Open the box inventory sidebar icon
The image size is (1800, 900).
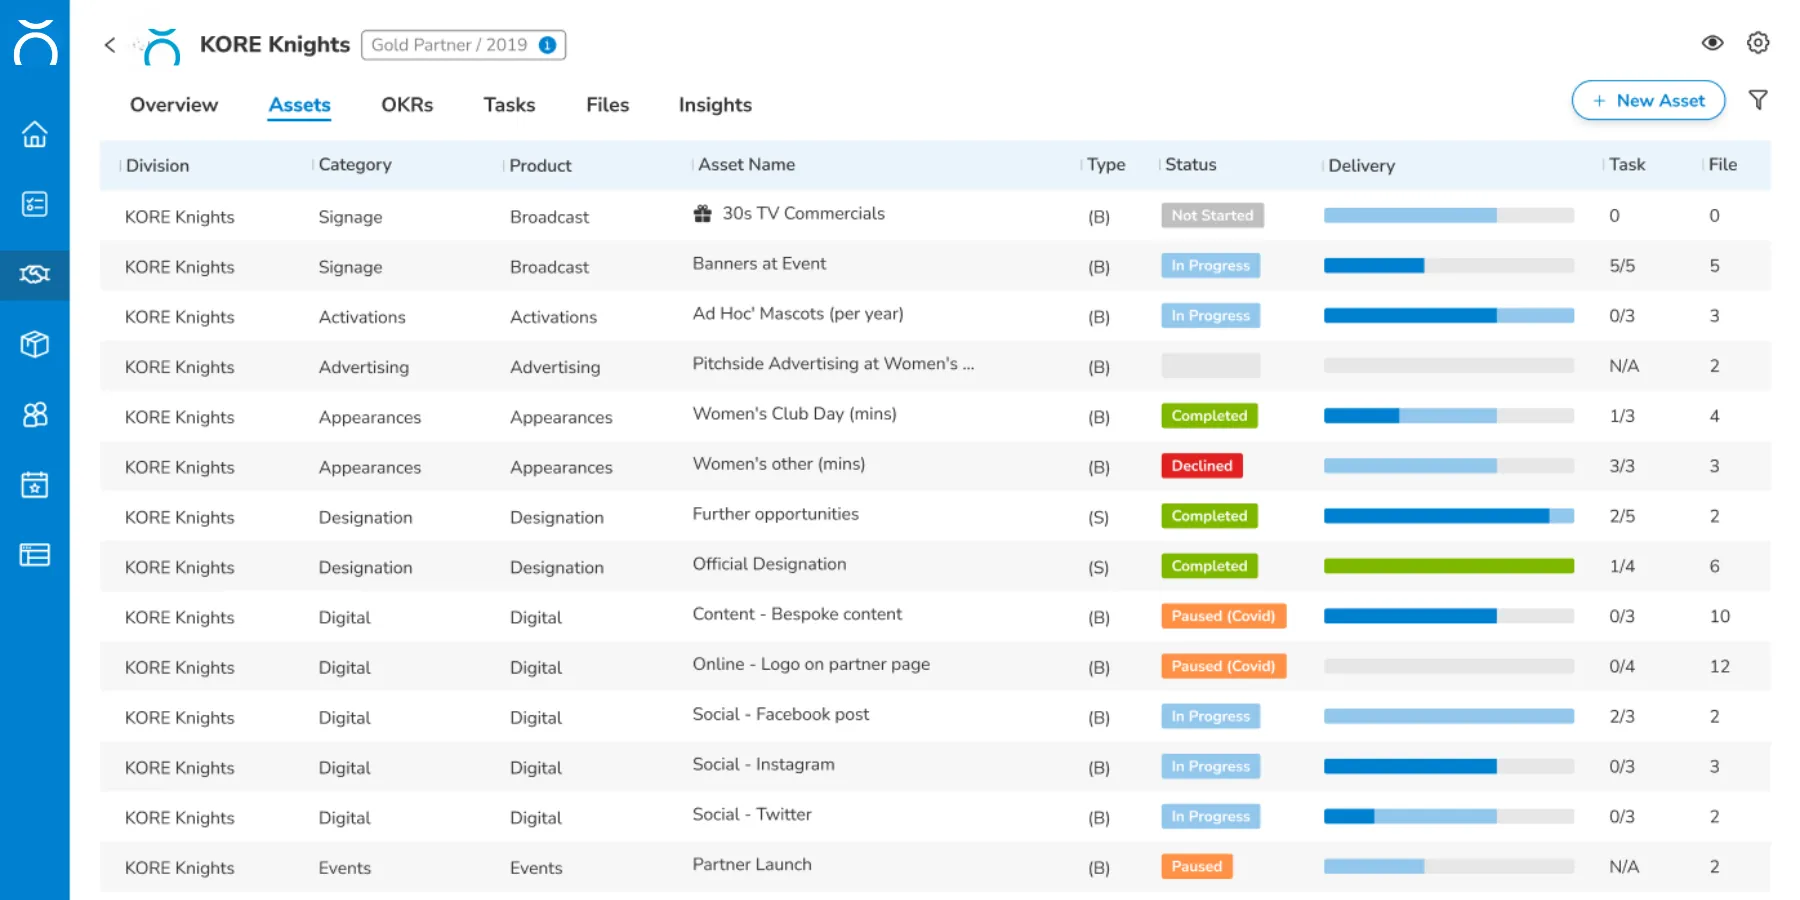35,344
